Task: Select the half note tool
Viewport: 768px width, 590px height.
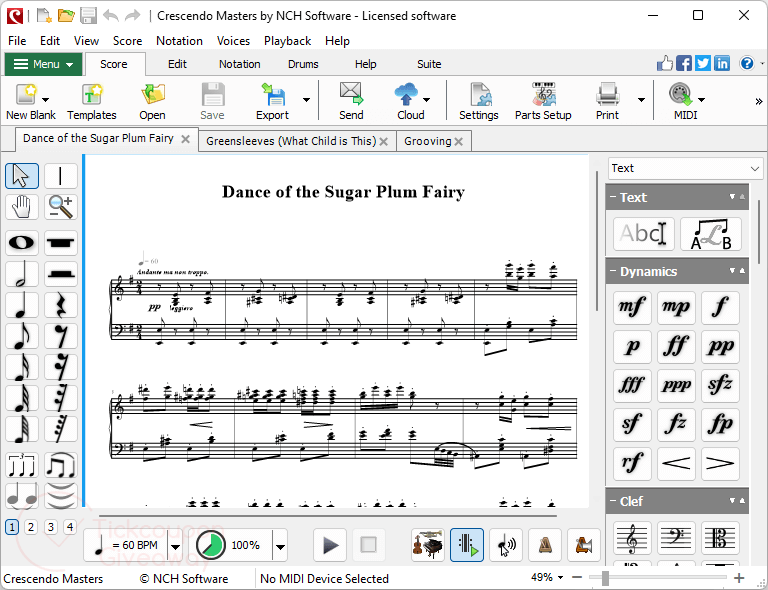Action: click(x=22, y=274)
